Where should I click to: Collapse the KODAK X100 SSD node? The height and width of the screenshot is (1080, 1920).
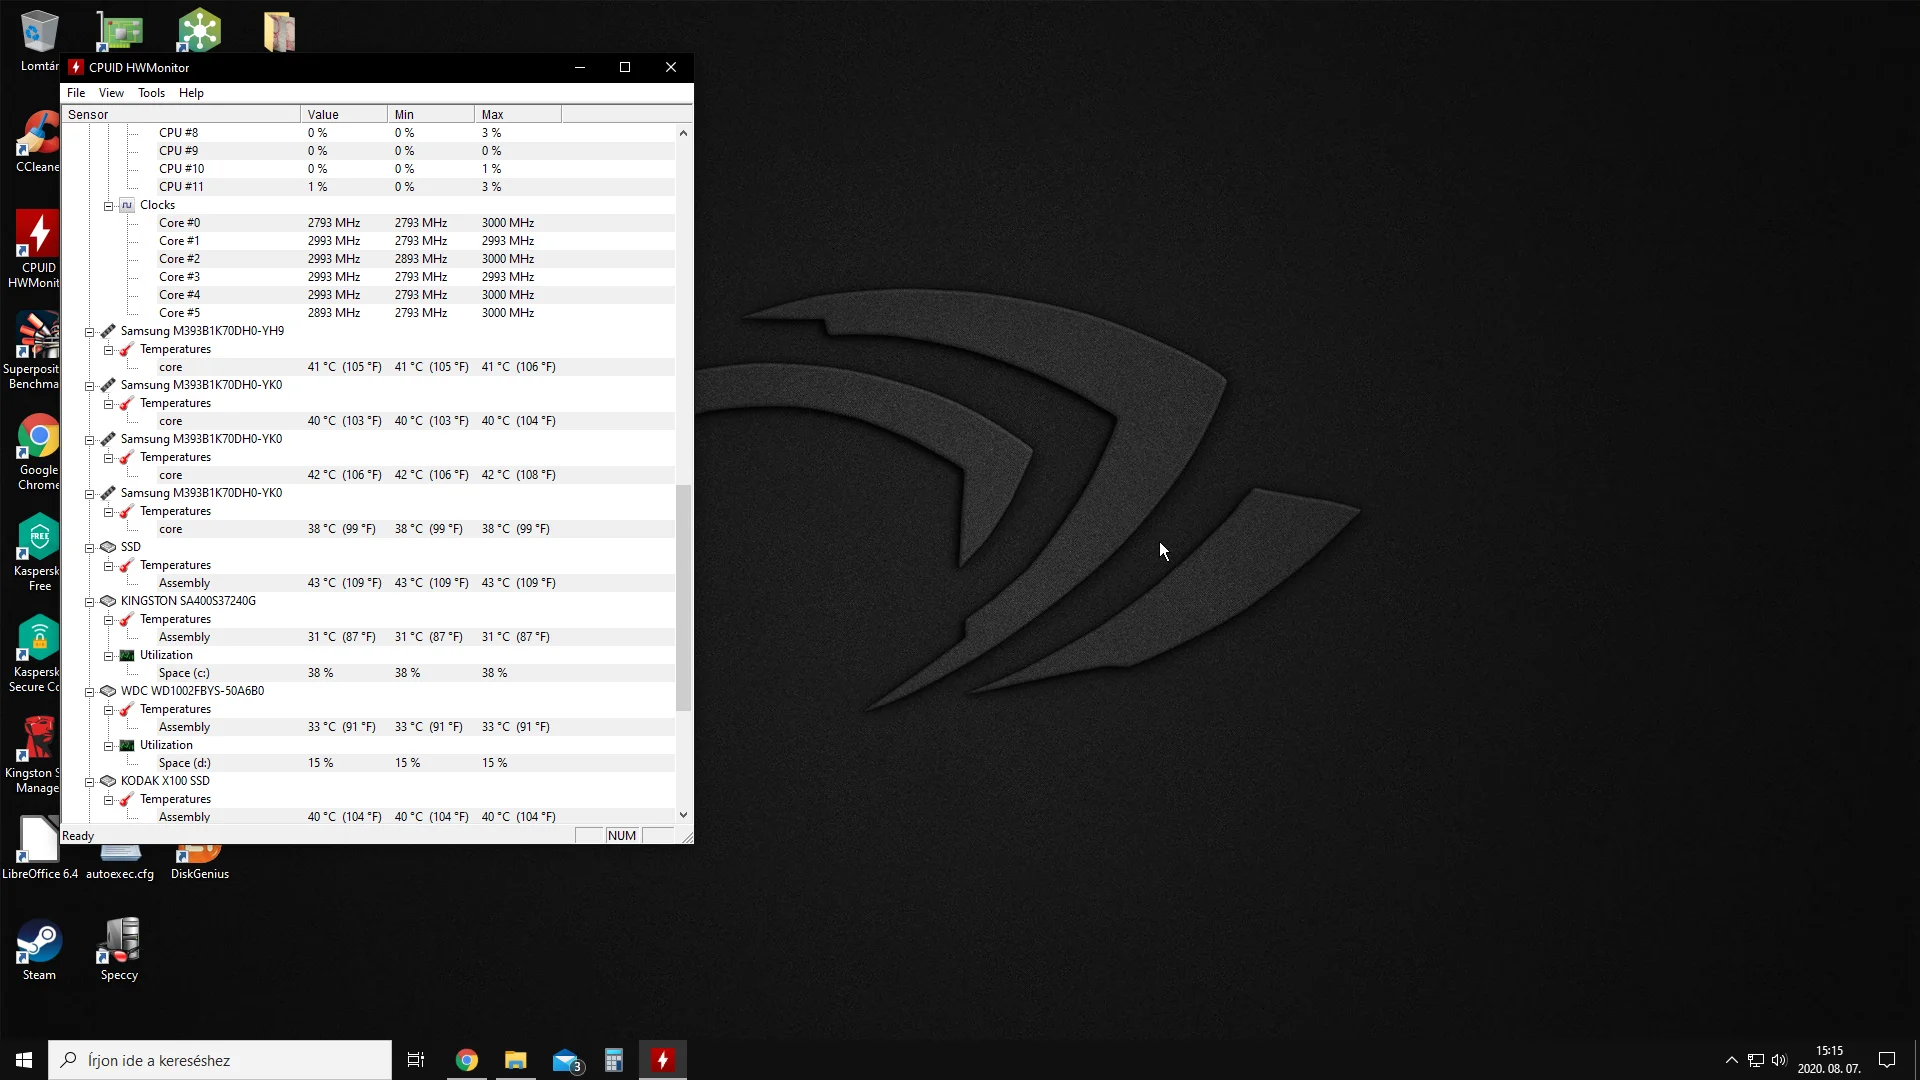coord(89,782)
